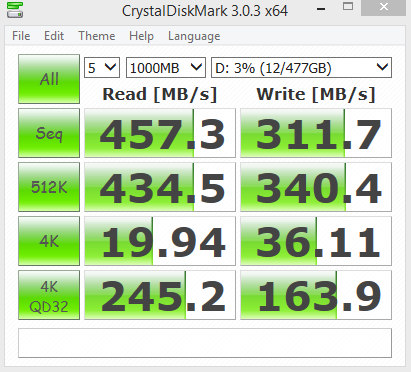Select the 4K read result 19.94
The height and width of the screenshot is (372, 411).
[160, 241]
